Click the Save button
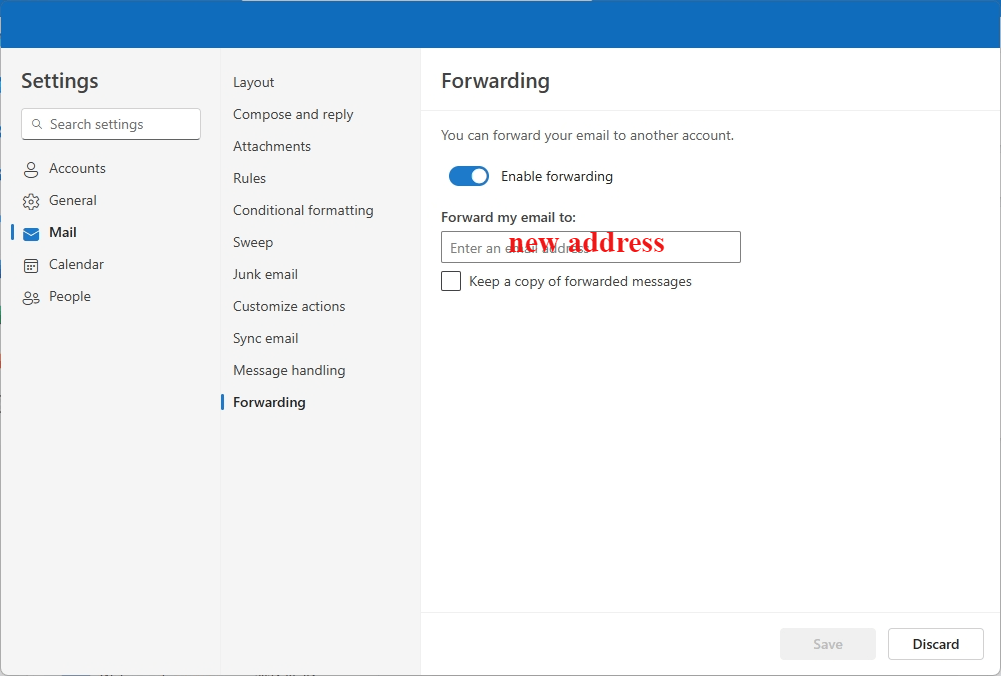This screenshot has height=676, width=1001. tap(827, 644)
